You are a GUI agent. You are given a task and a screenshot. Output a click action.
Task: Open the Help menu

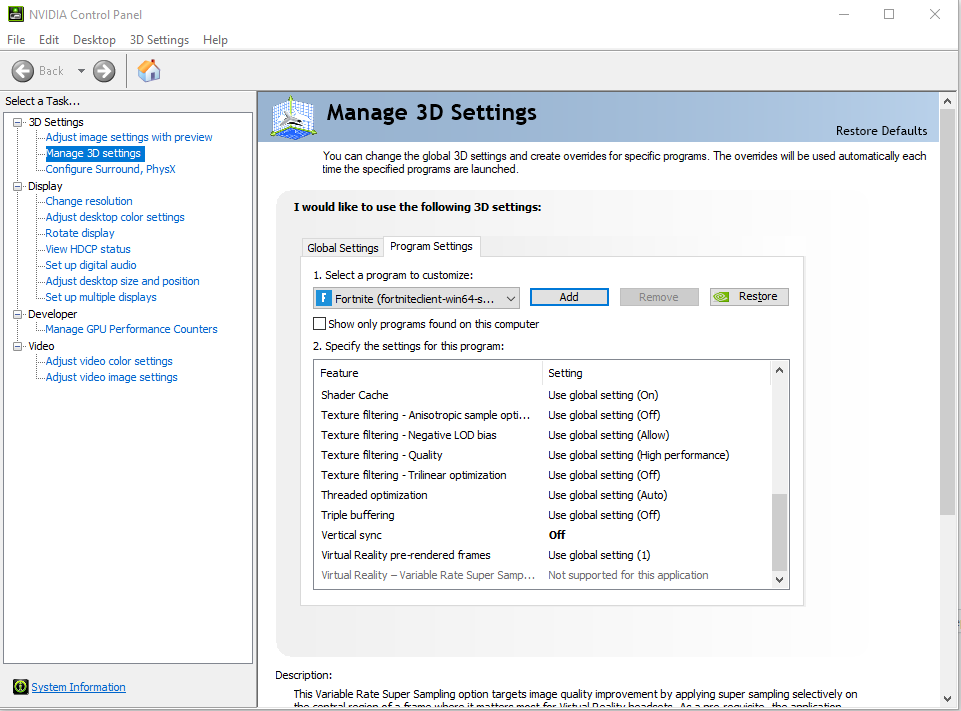click(215, 40)
